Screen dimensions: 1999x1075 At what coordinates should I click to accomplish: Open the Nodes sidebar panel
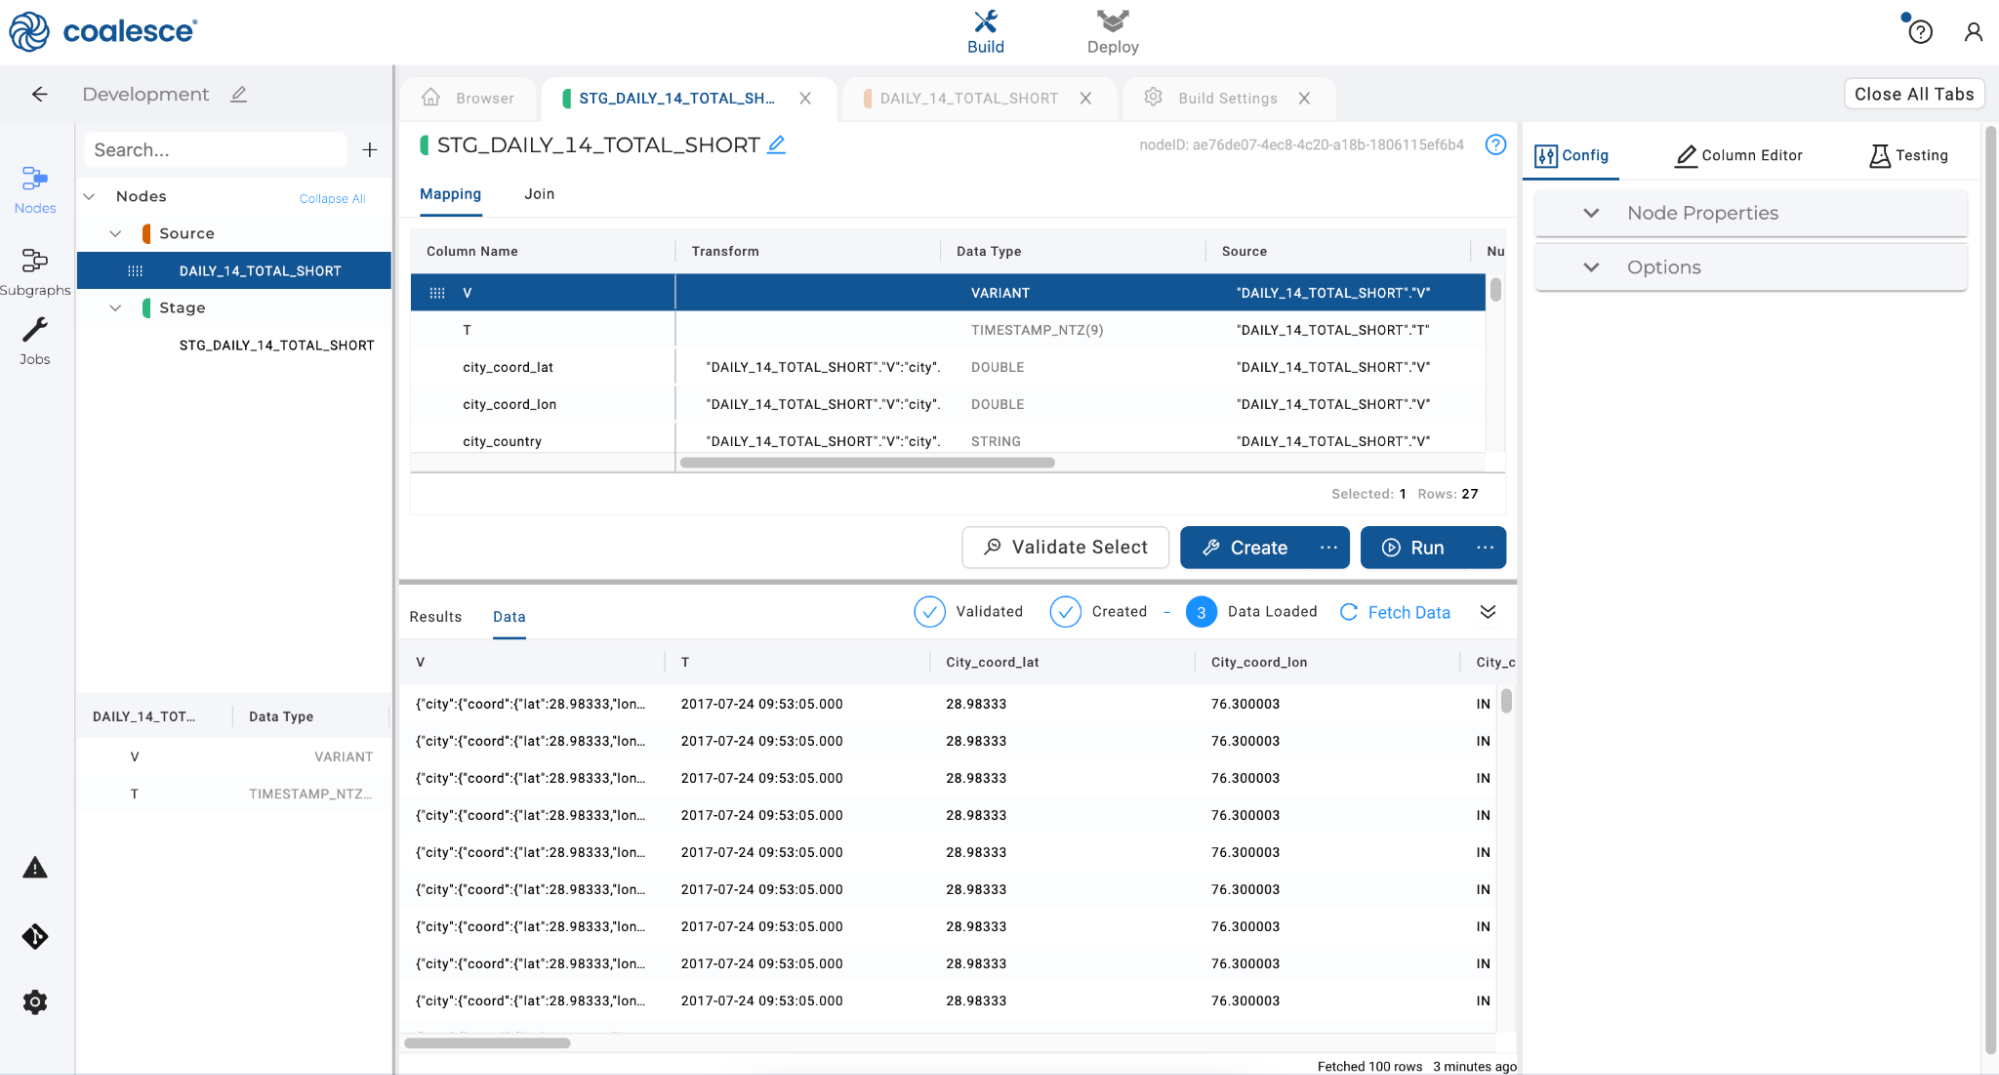tap(35, 189)
